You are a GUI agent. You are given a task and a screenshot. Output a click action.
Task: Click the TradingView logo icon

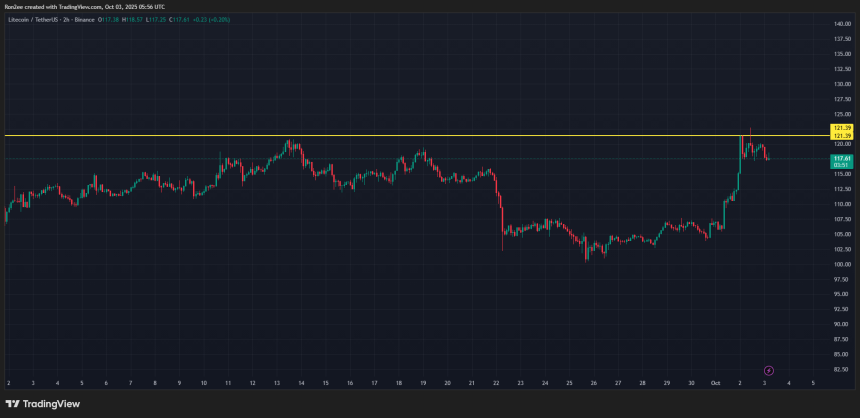point(13,404)
